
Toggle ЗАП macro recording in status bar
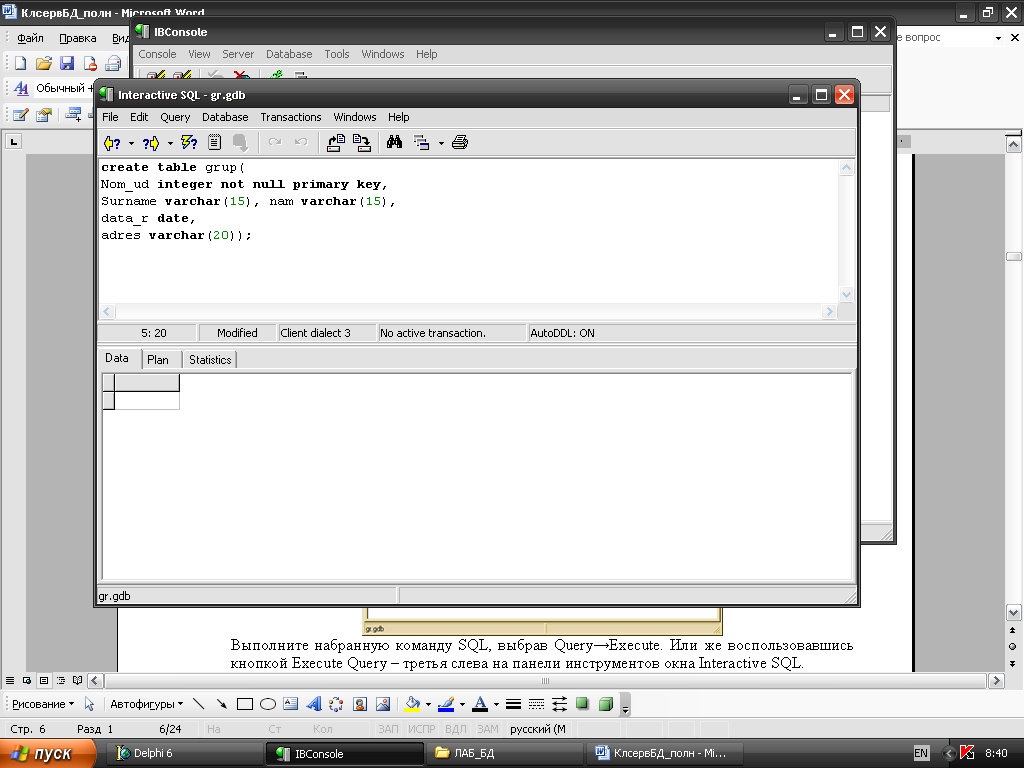point(388,729)
